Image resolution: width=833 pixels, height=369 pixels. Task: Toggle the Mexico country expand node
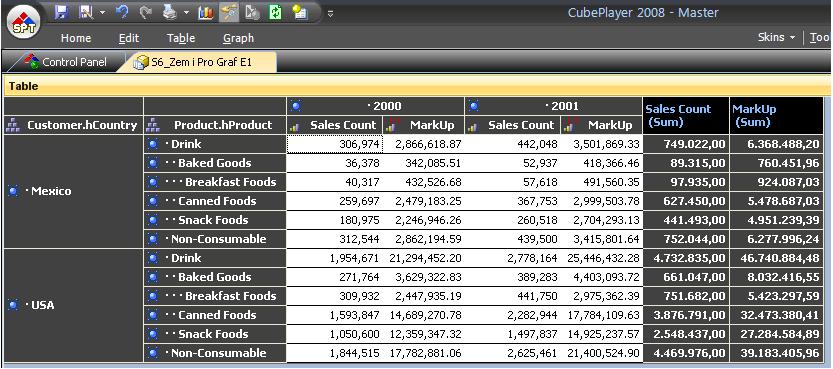tap(14, 191)
